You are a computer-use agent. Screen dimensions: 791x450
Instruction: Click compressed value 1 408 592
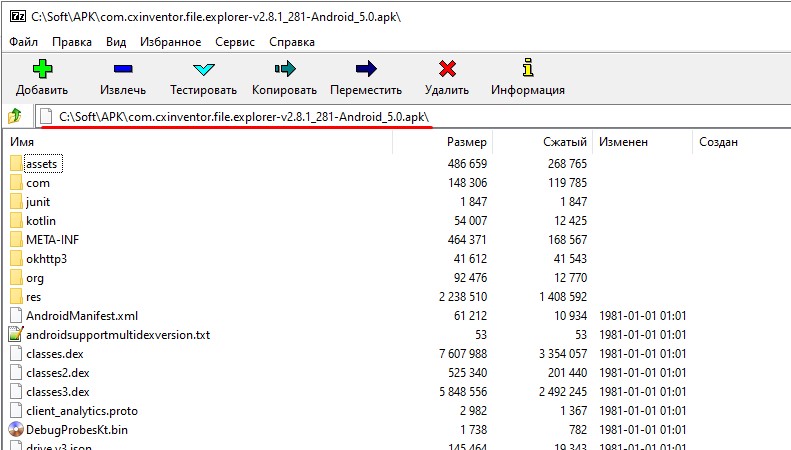(563, 297)
